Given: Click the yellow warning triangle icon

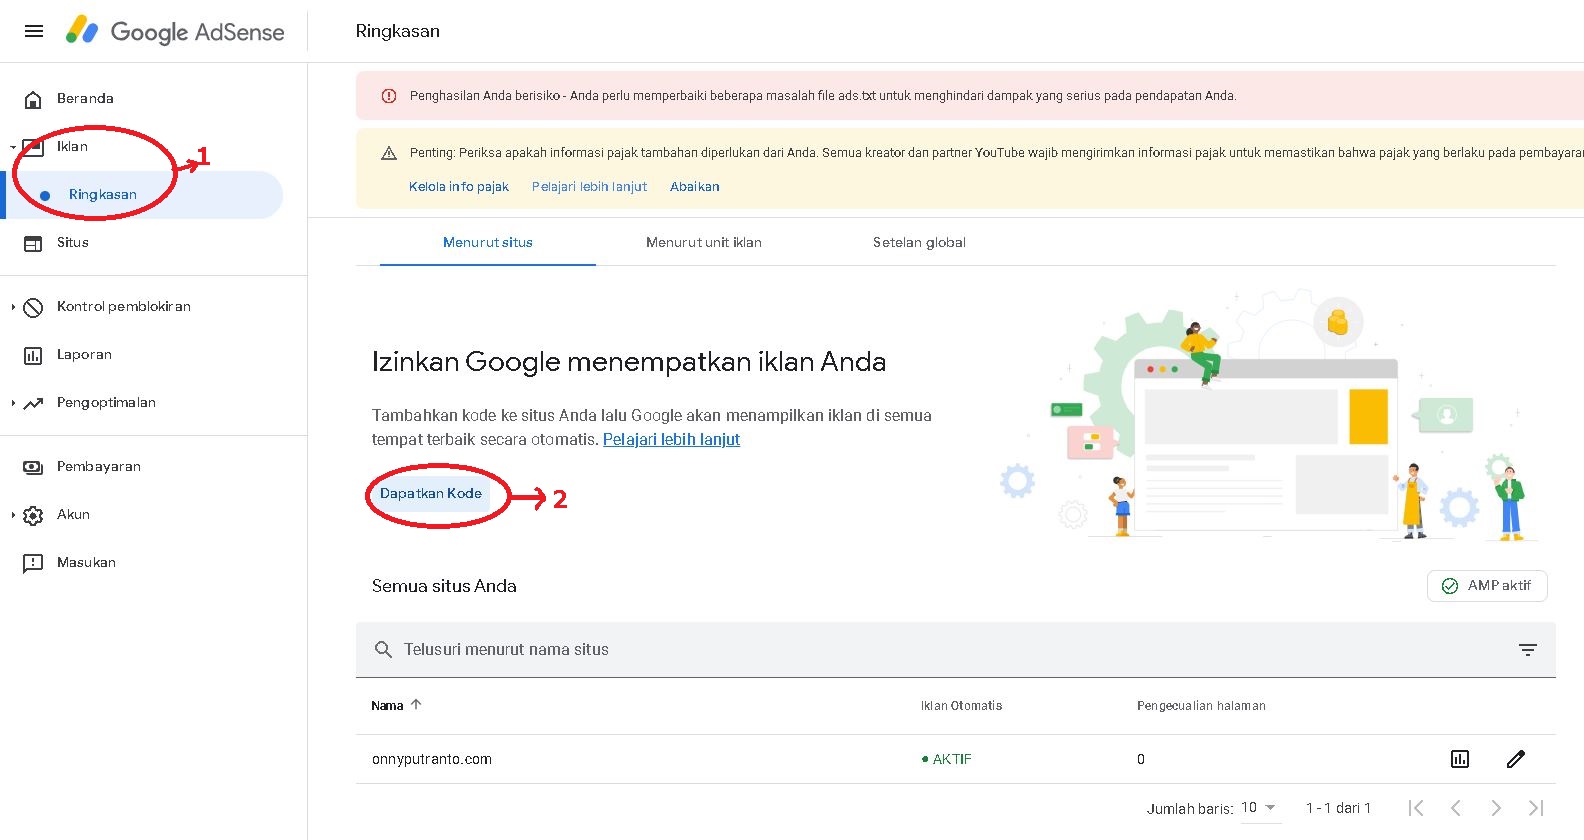Looking at the screenshot, I should tap(389, 153).
